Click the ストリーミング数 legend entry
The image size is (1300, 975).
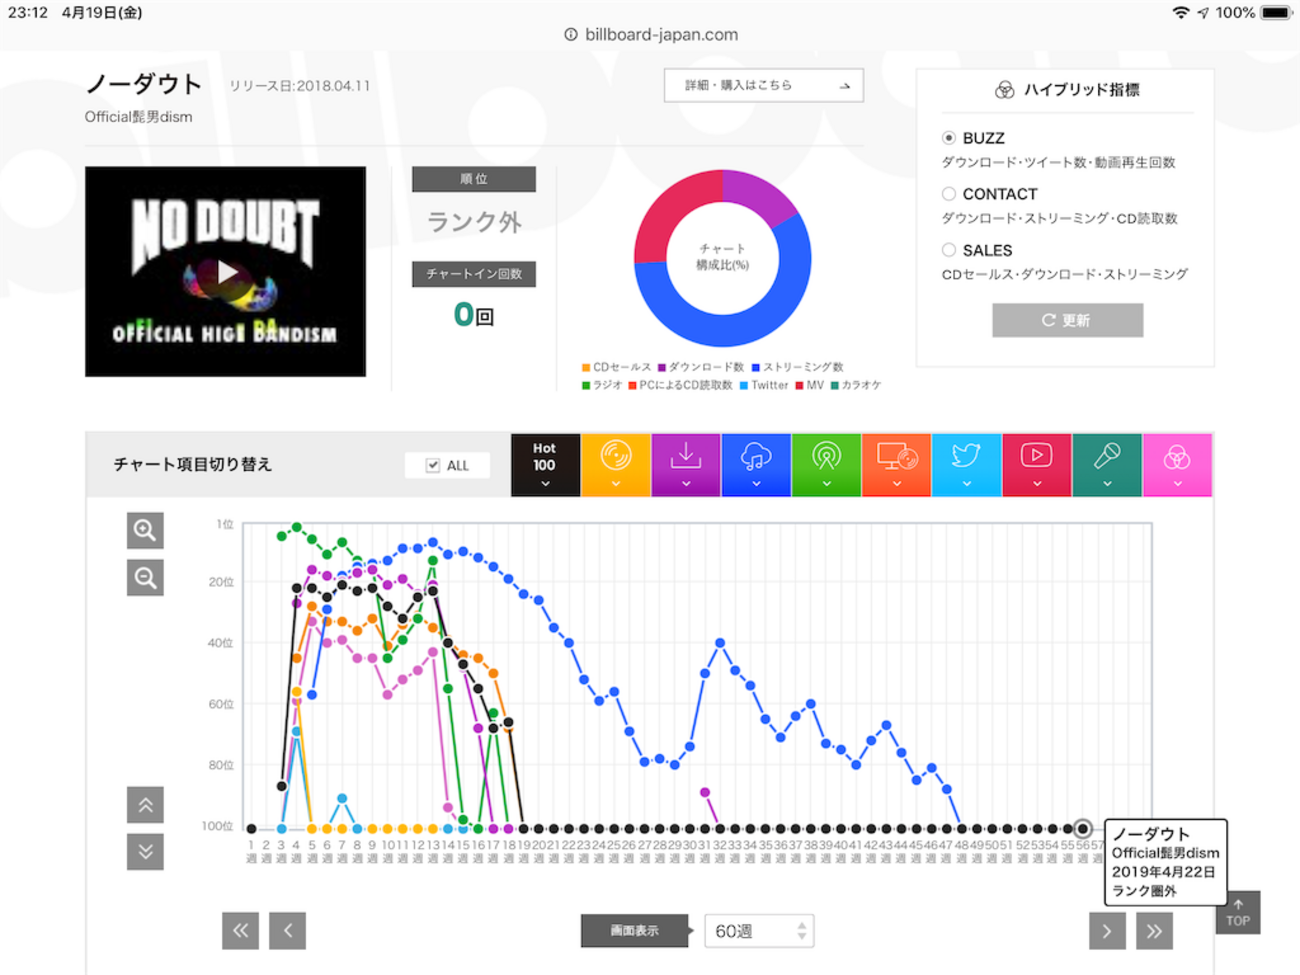tap(797, 367)
